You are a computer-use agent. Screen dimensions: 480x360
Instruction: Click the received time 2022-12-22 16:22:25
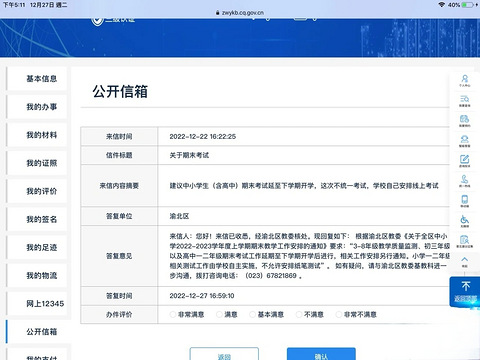point(203,136)
